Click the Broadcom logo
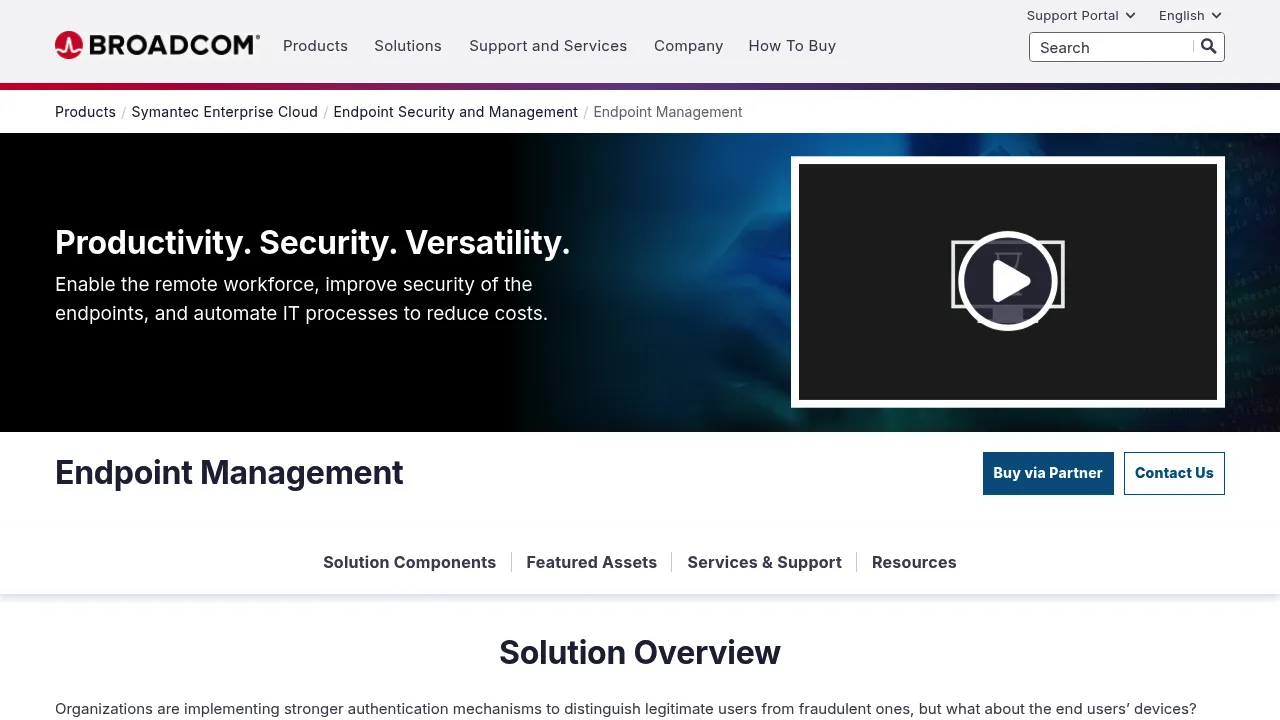 coord(157,45)
